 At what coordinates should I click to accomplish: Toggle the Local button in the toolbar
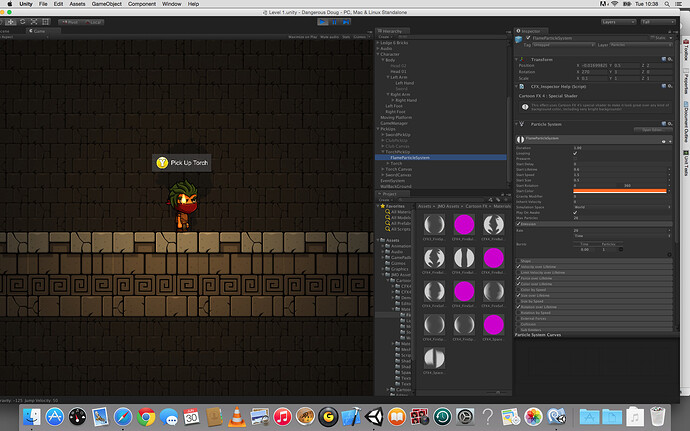pyautogui.click(x=93, y=22)
